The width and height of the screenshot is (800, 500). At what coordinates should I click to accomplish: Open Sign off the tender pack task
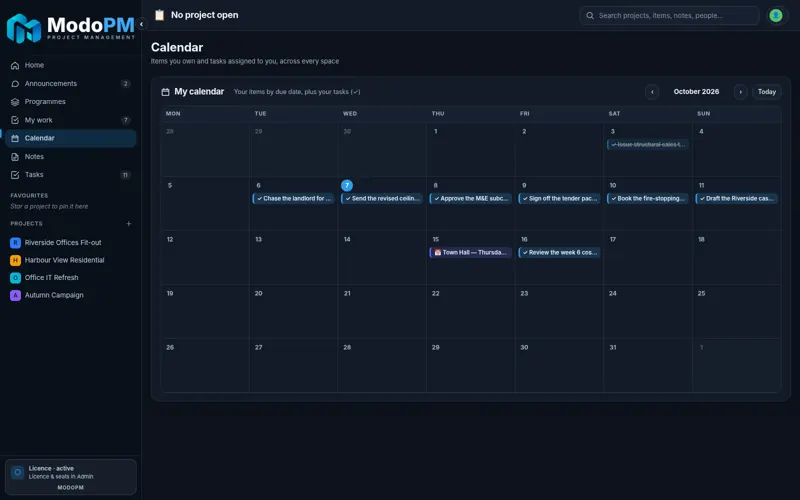tap(559, 198)
